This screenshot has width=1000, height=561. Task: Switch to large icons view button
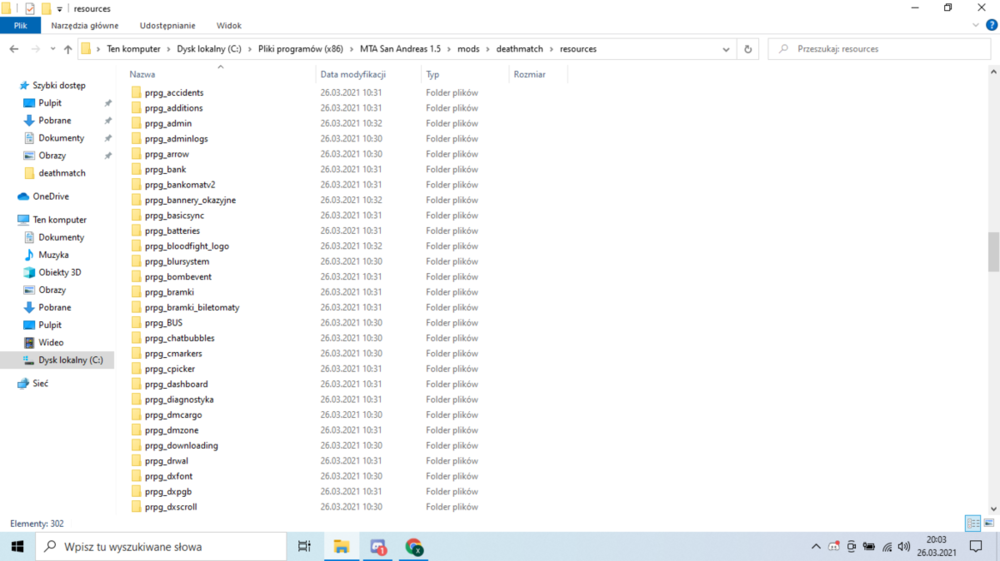pyautogui.click(x=989, y=523)
